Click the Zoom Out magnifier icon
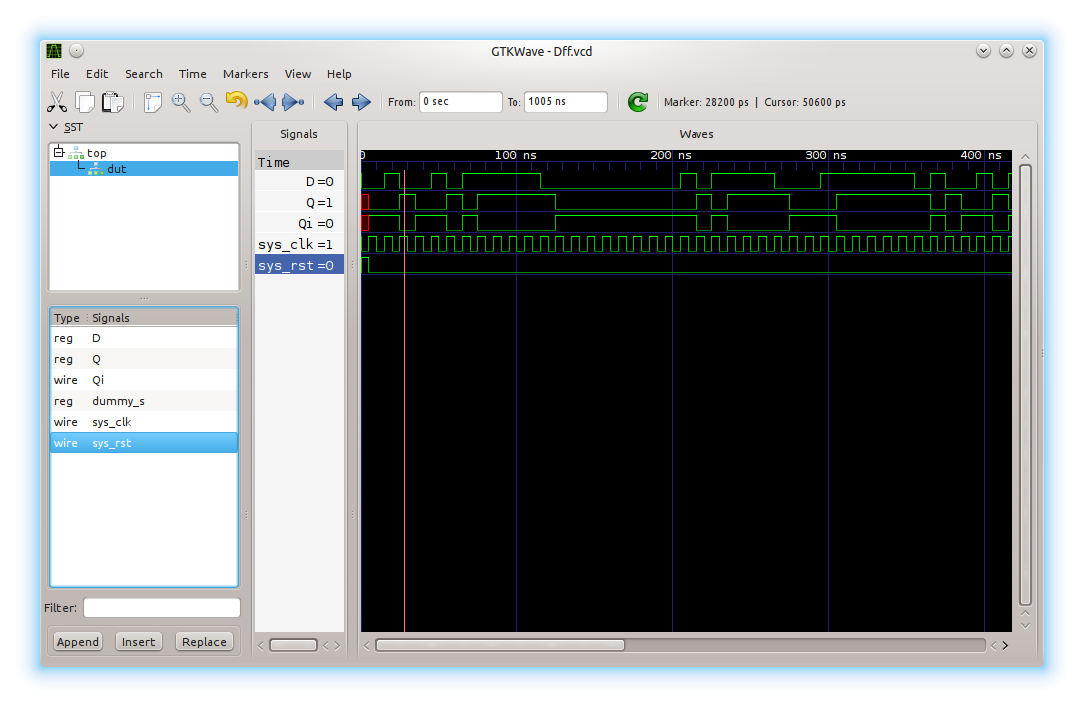Viewport: 1084px width, 707px height. pyautogui.click(x=209, y=102)
